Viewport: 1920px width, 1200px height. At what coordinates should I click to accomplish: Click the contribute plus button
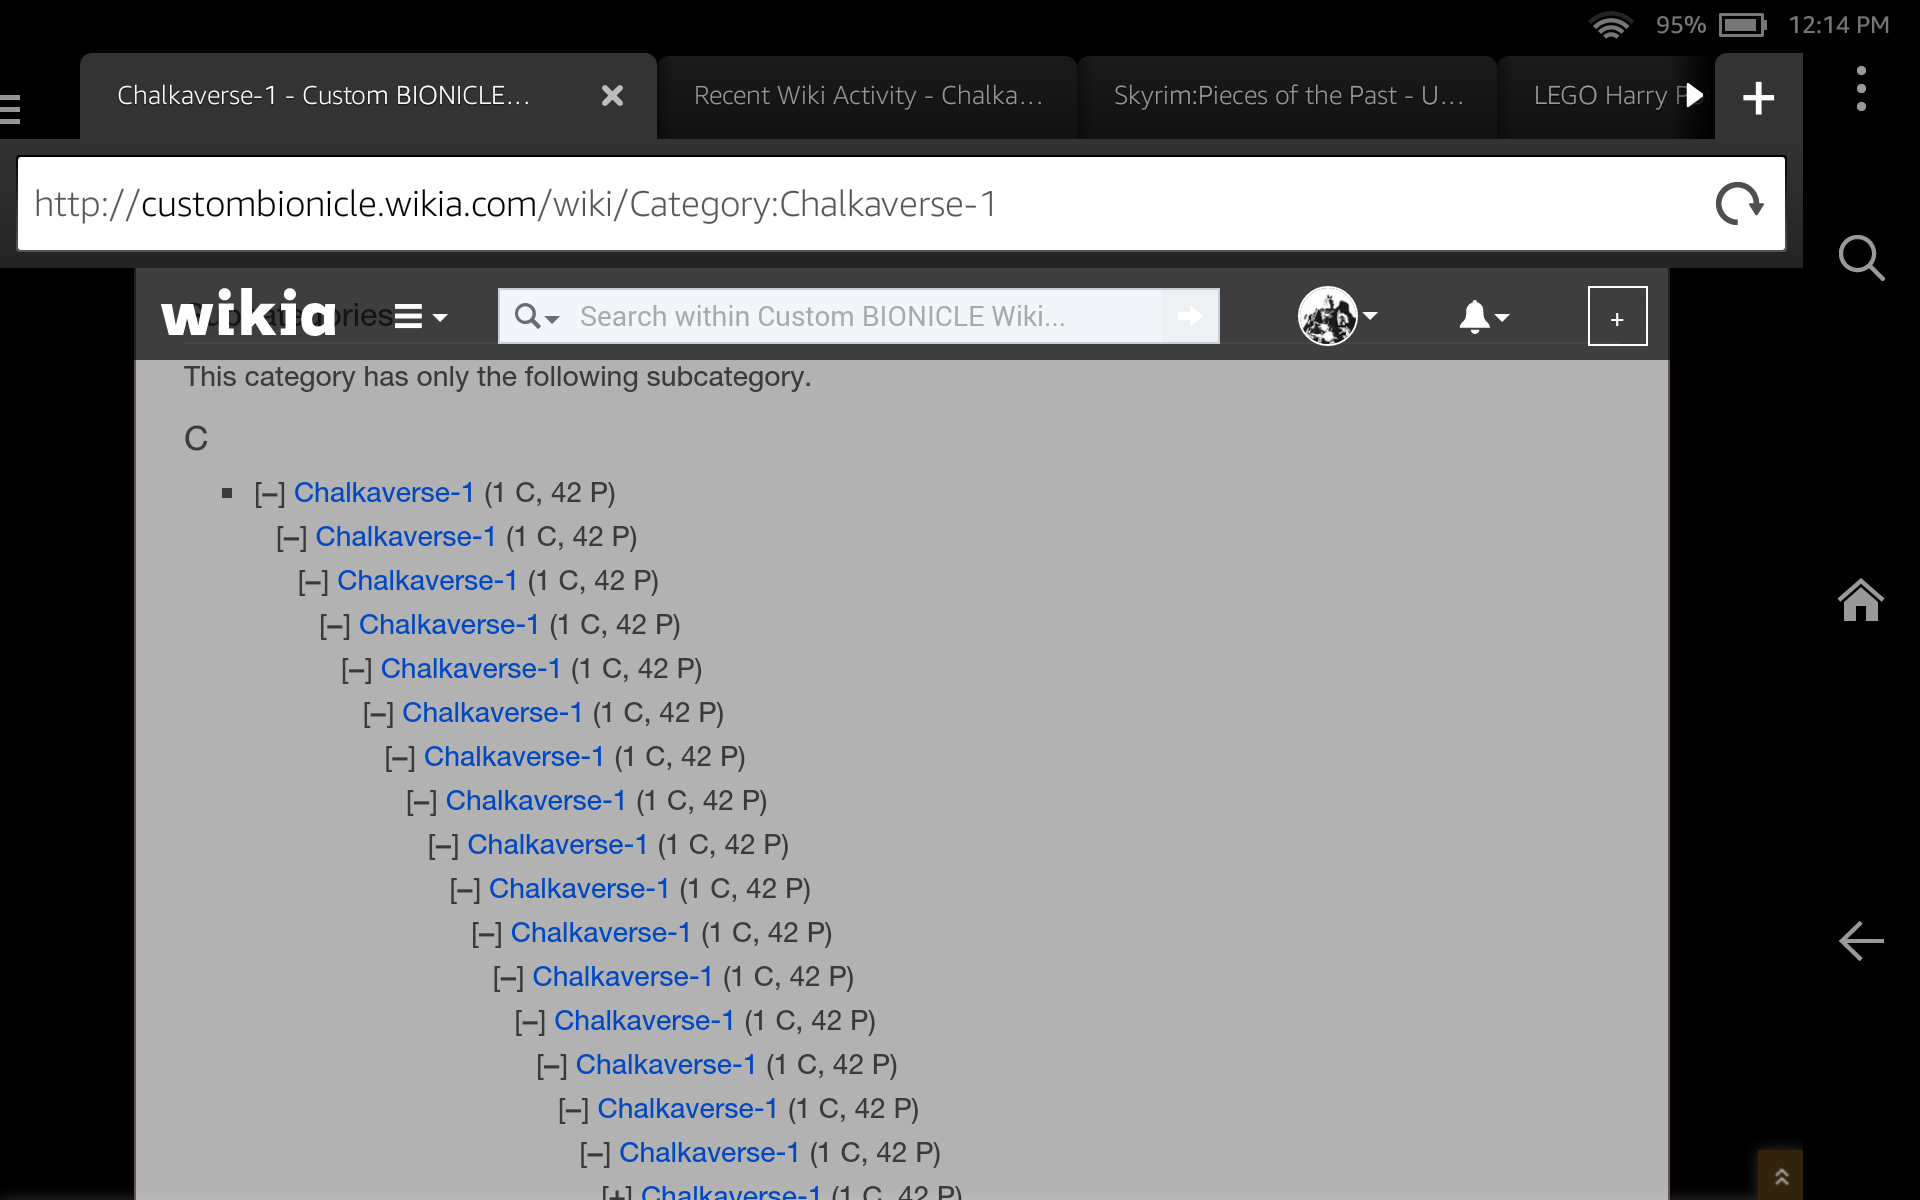[1617, 317]
